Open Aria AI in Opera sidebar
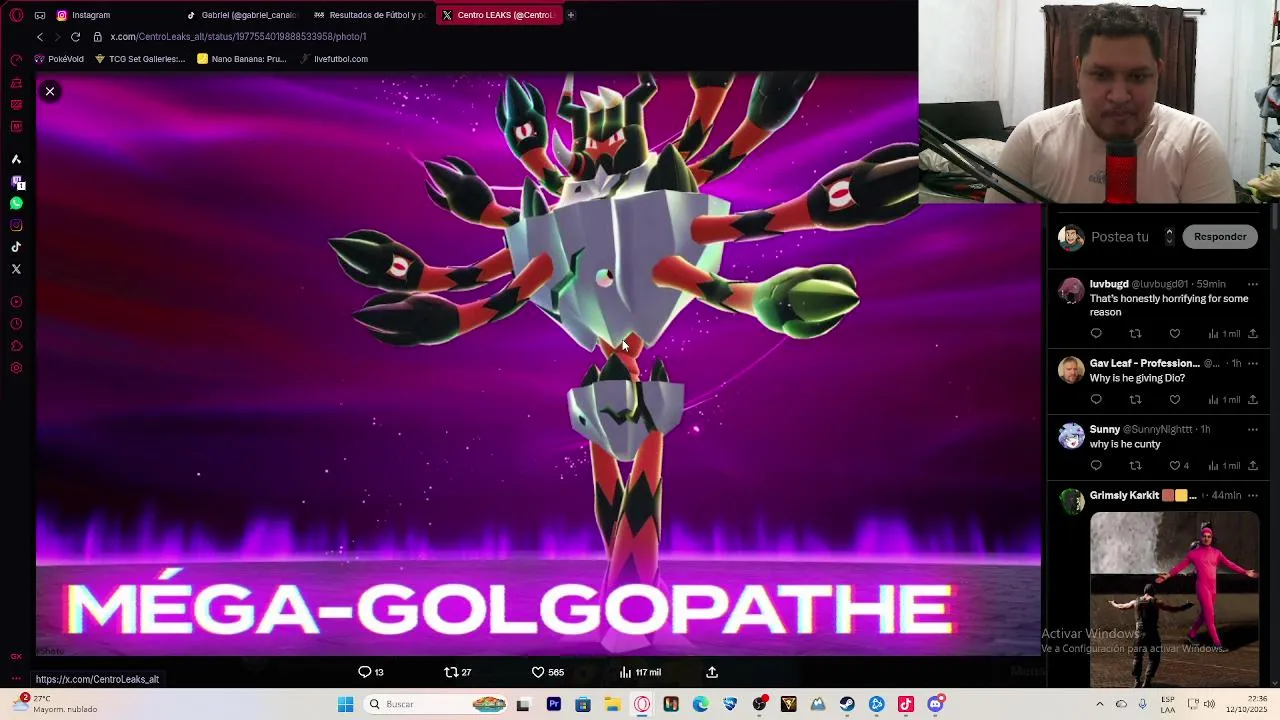Screen dimensions: 1280x720 [x=16, y=159]
